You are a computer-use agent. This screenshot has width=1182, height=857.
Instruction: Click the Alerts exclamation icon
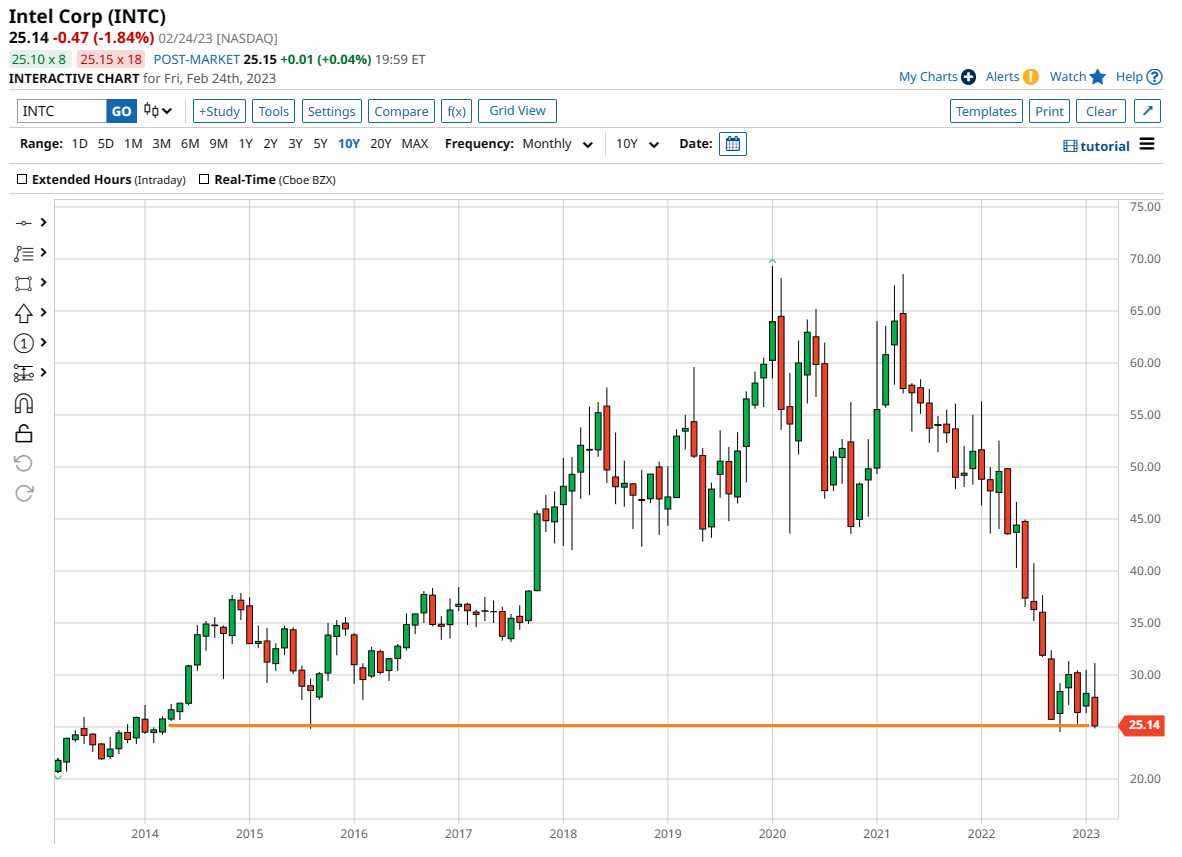[1030, 77]
